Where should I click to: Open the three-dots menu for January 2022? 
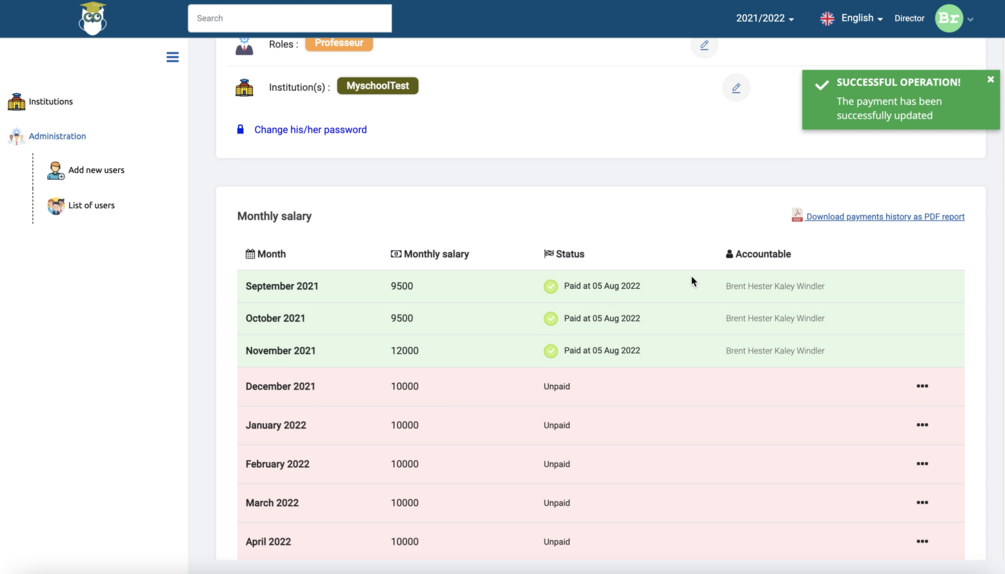(x=922, y=425)
